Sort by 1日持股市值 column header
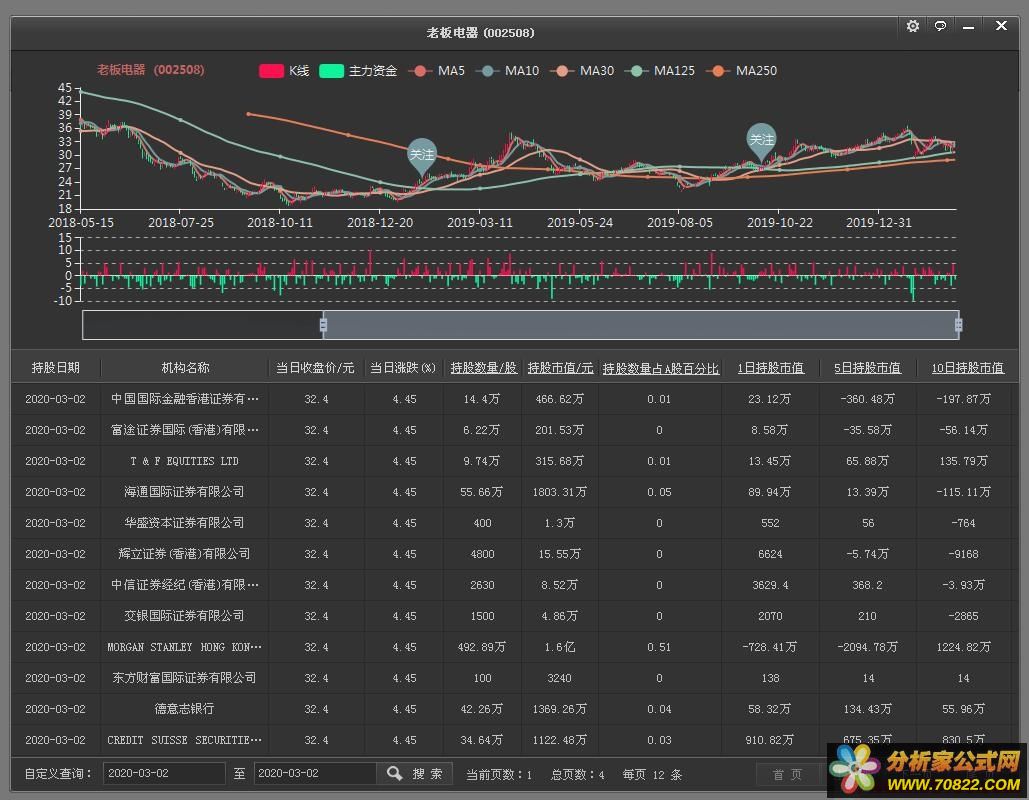1029x800 pixels. [x=770, y=368]
